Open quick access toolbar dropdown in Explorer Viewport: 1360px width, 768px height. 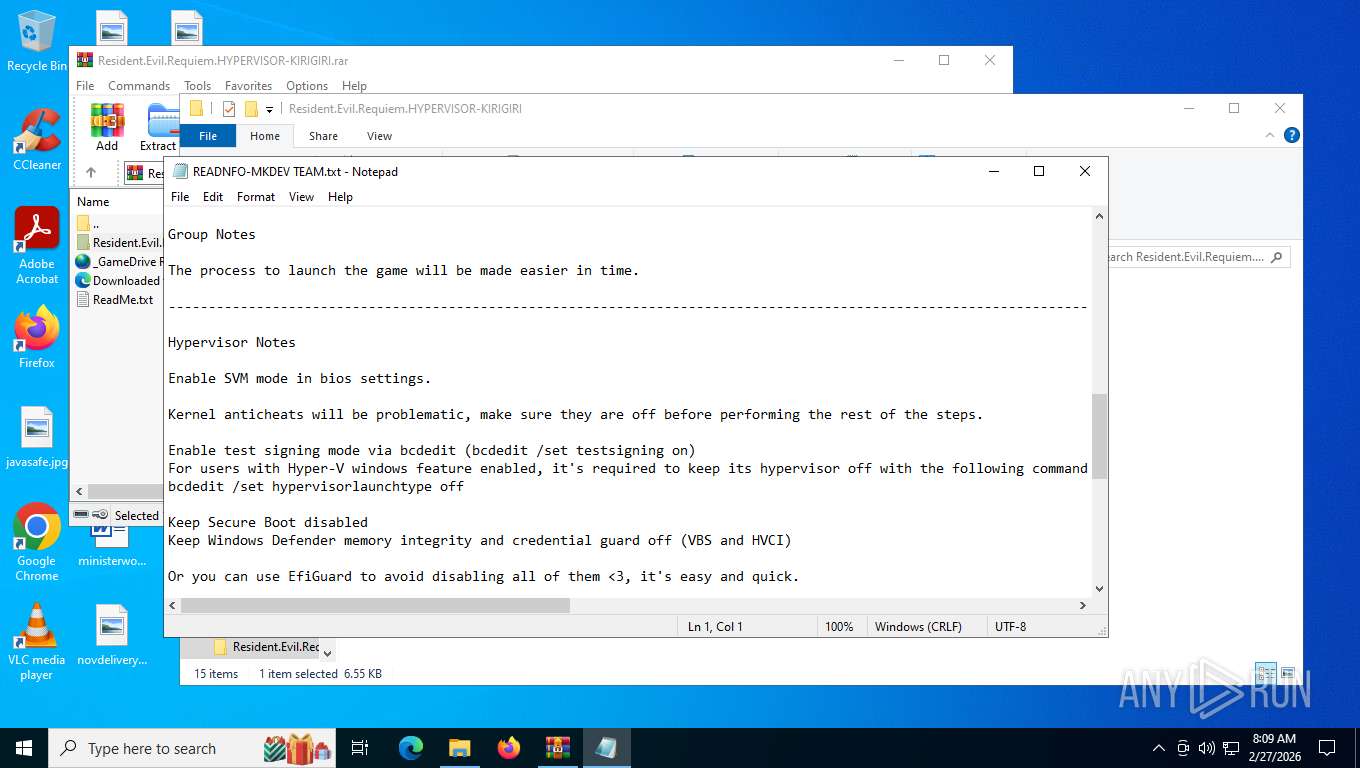269,109
